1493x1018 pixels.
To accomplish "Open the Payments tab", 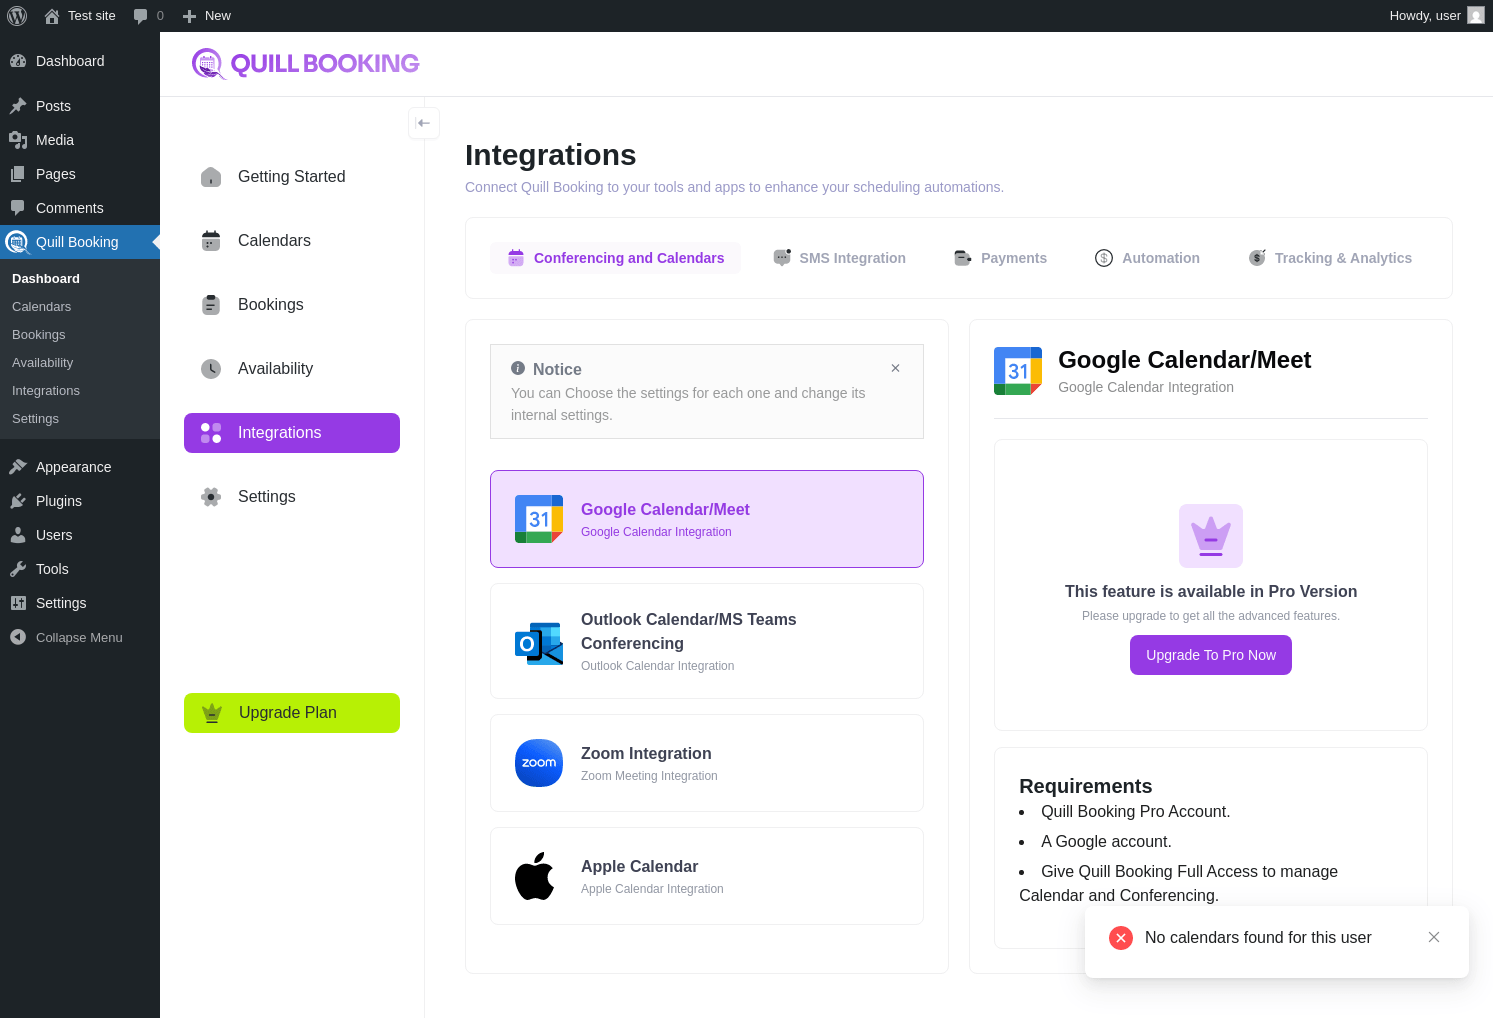I will click(x=1001, y=258).
